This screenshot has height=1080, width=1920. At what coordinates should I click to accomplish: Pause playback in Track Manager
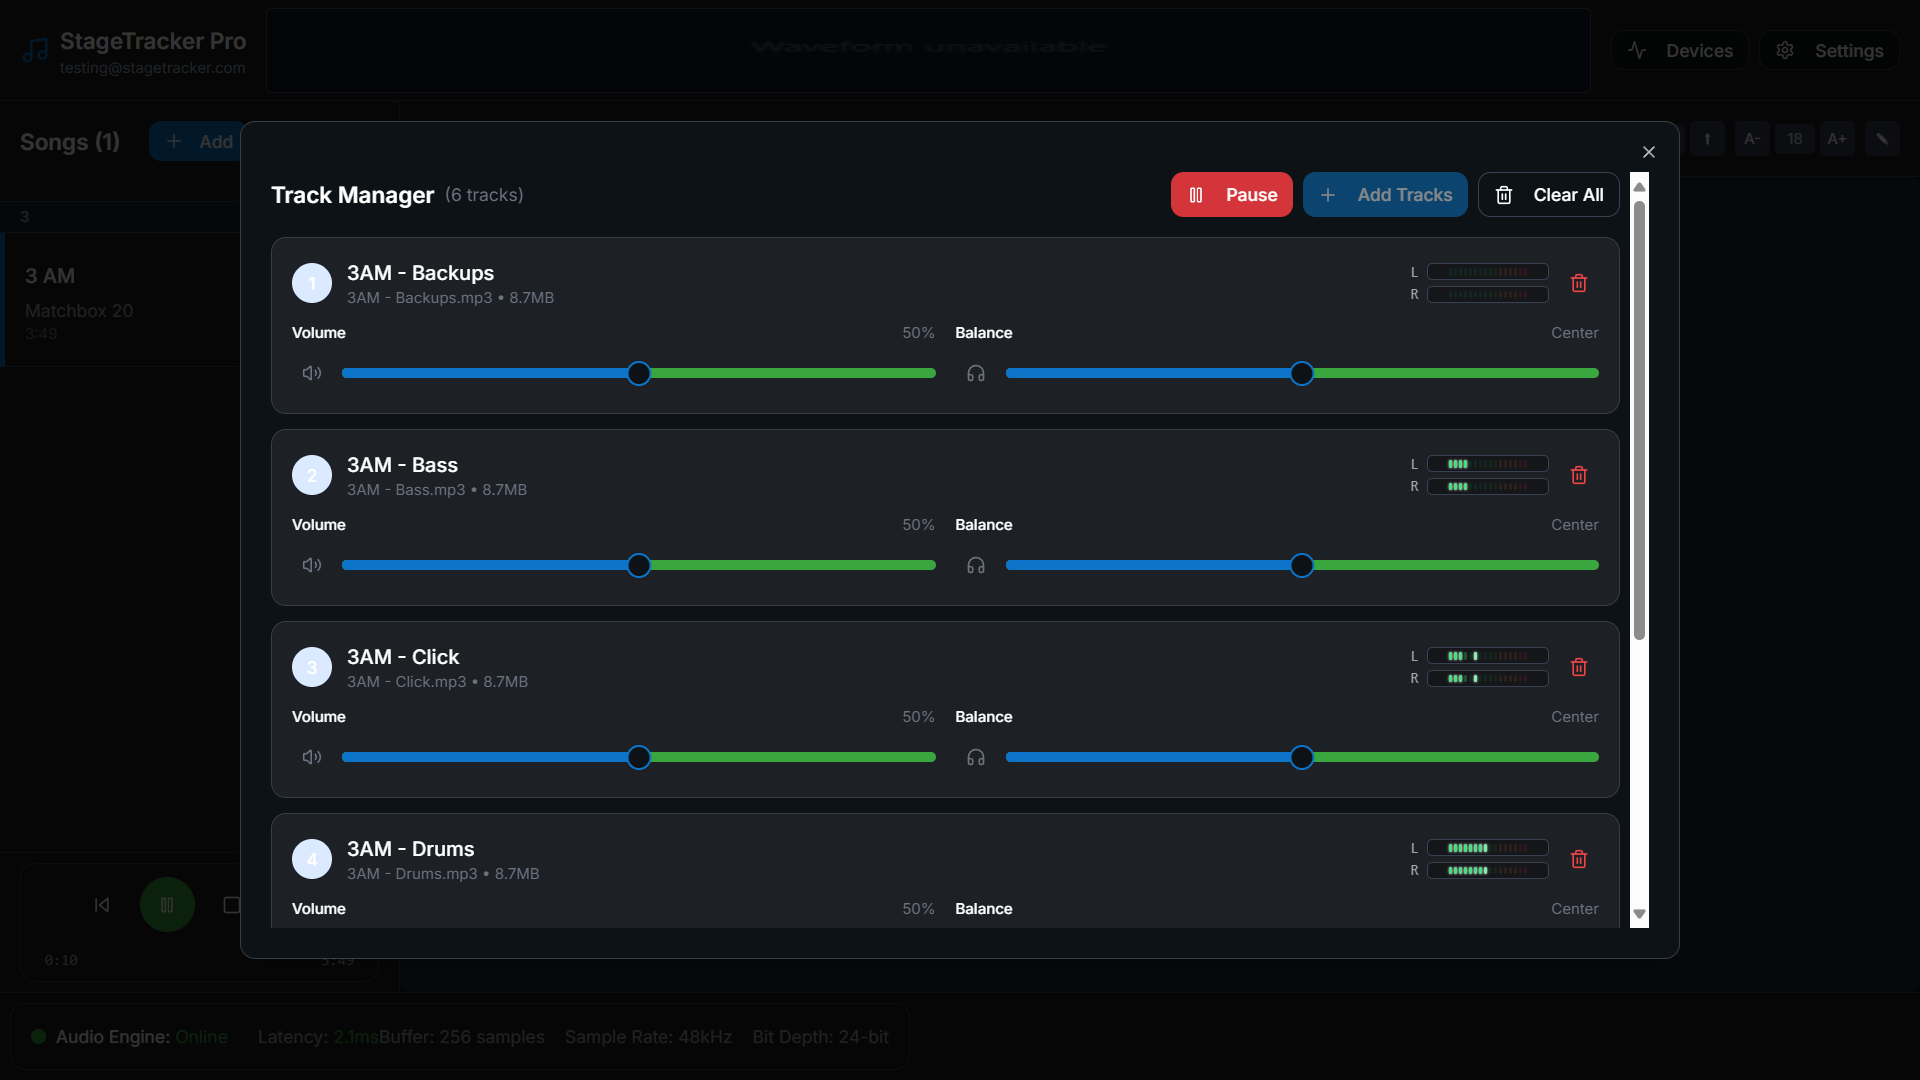[1231, 195]
